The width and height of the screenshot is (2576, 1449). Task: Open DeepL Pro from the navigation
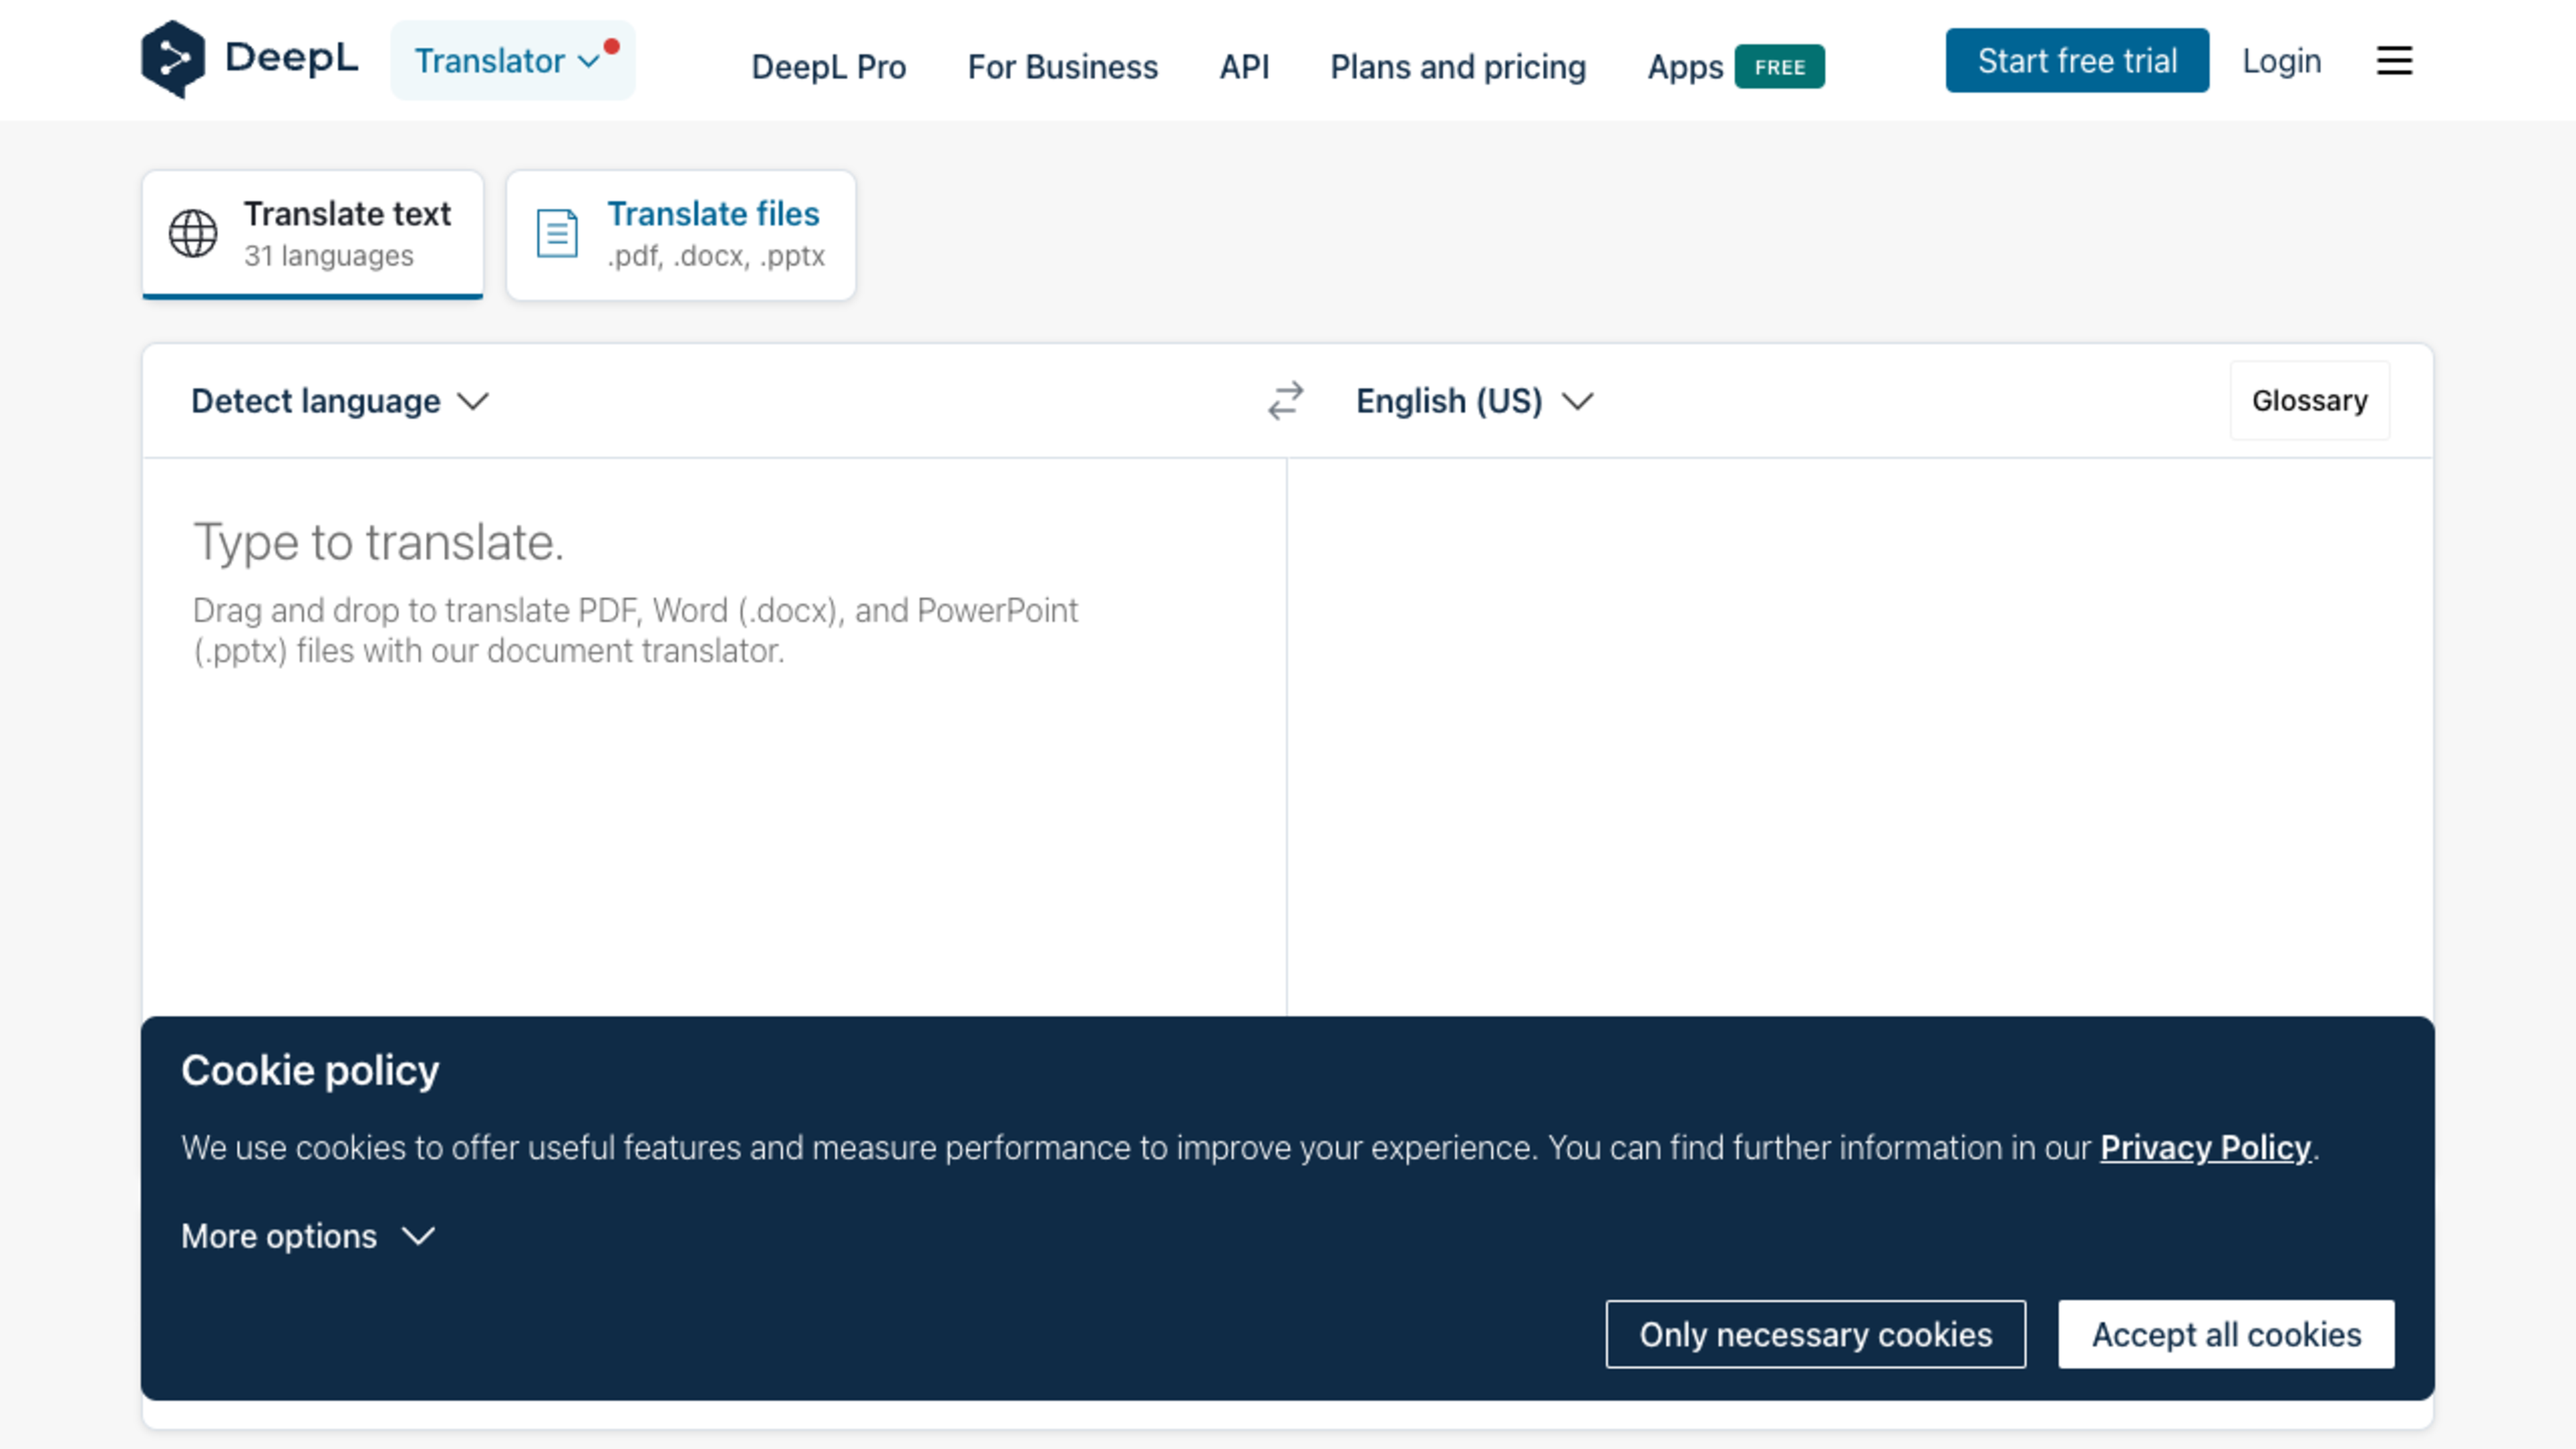point(828,67)
